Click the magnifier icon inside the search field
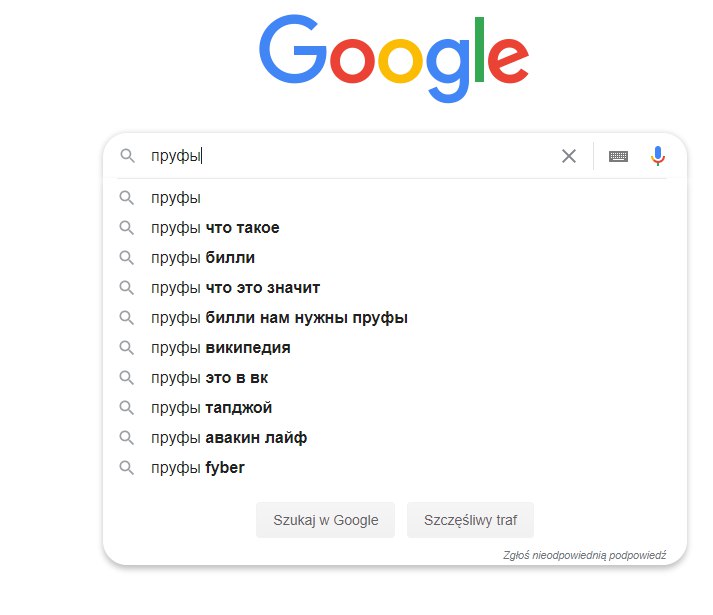Screen dimensions: 713x615 pos(127,156)
